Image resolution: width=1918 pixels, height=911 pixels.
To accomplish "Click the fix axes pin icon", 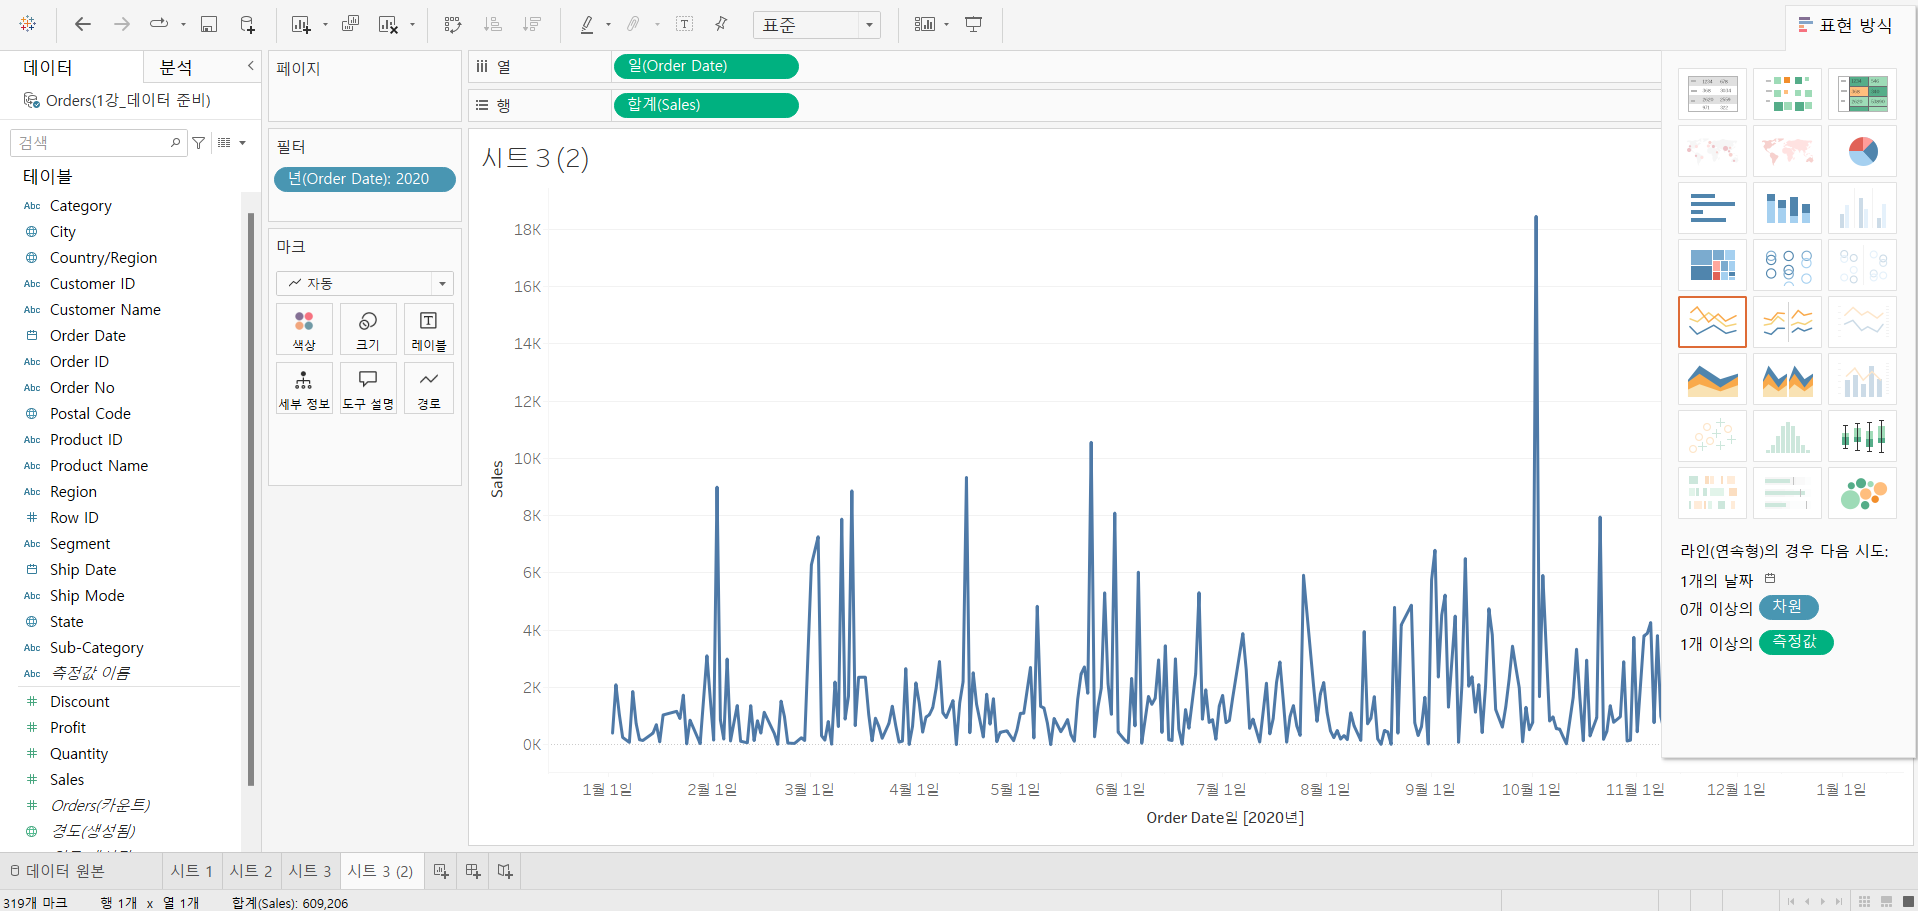I will pos(721,24).
